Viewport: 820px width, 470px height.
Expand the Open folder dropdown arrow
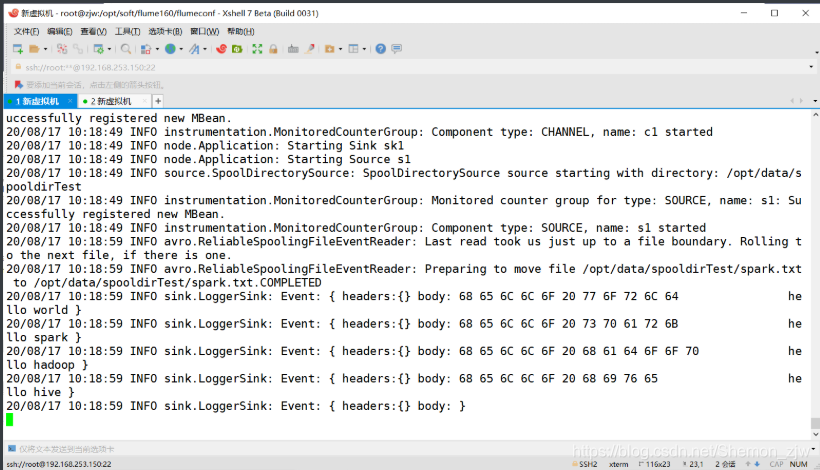coord(45,49)
